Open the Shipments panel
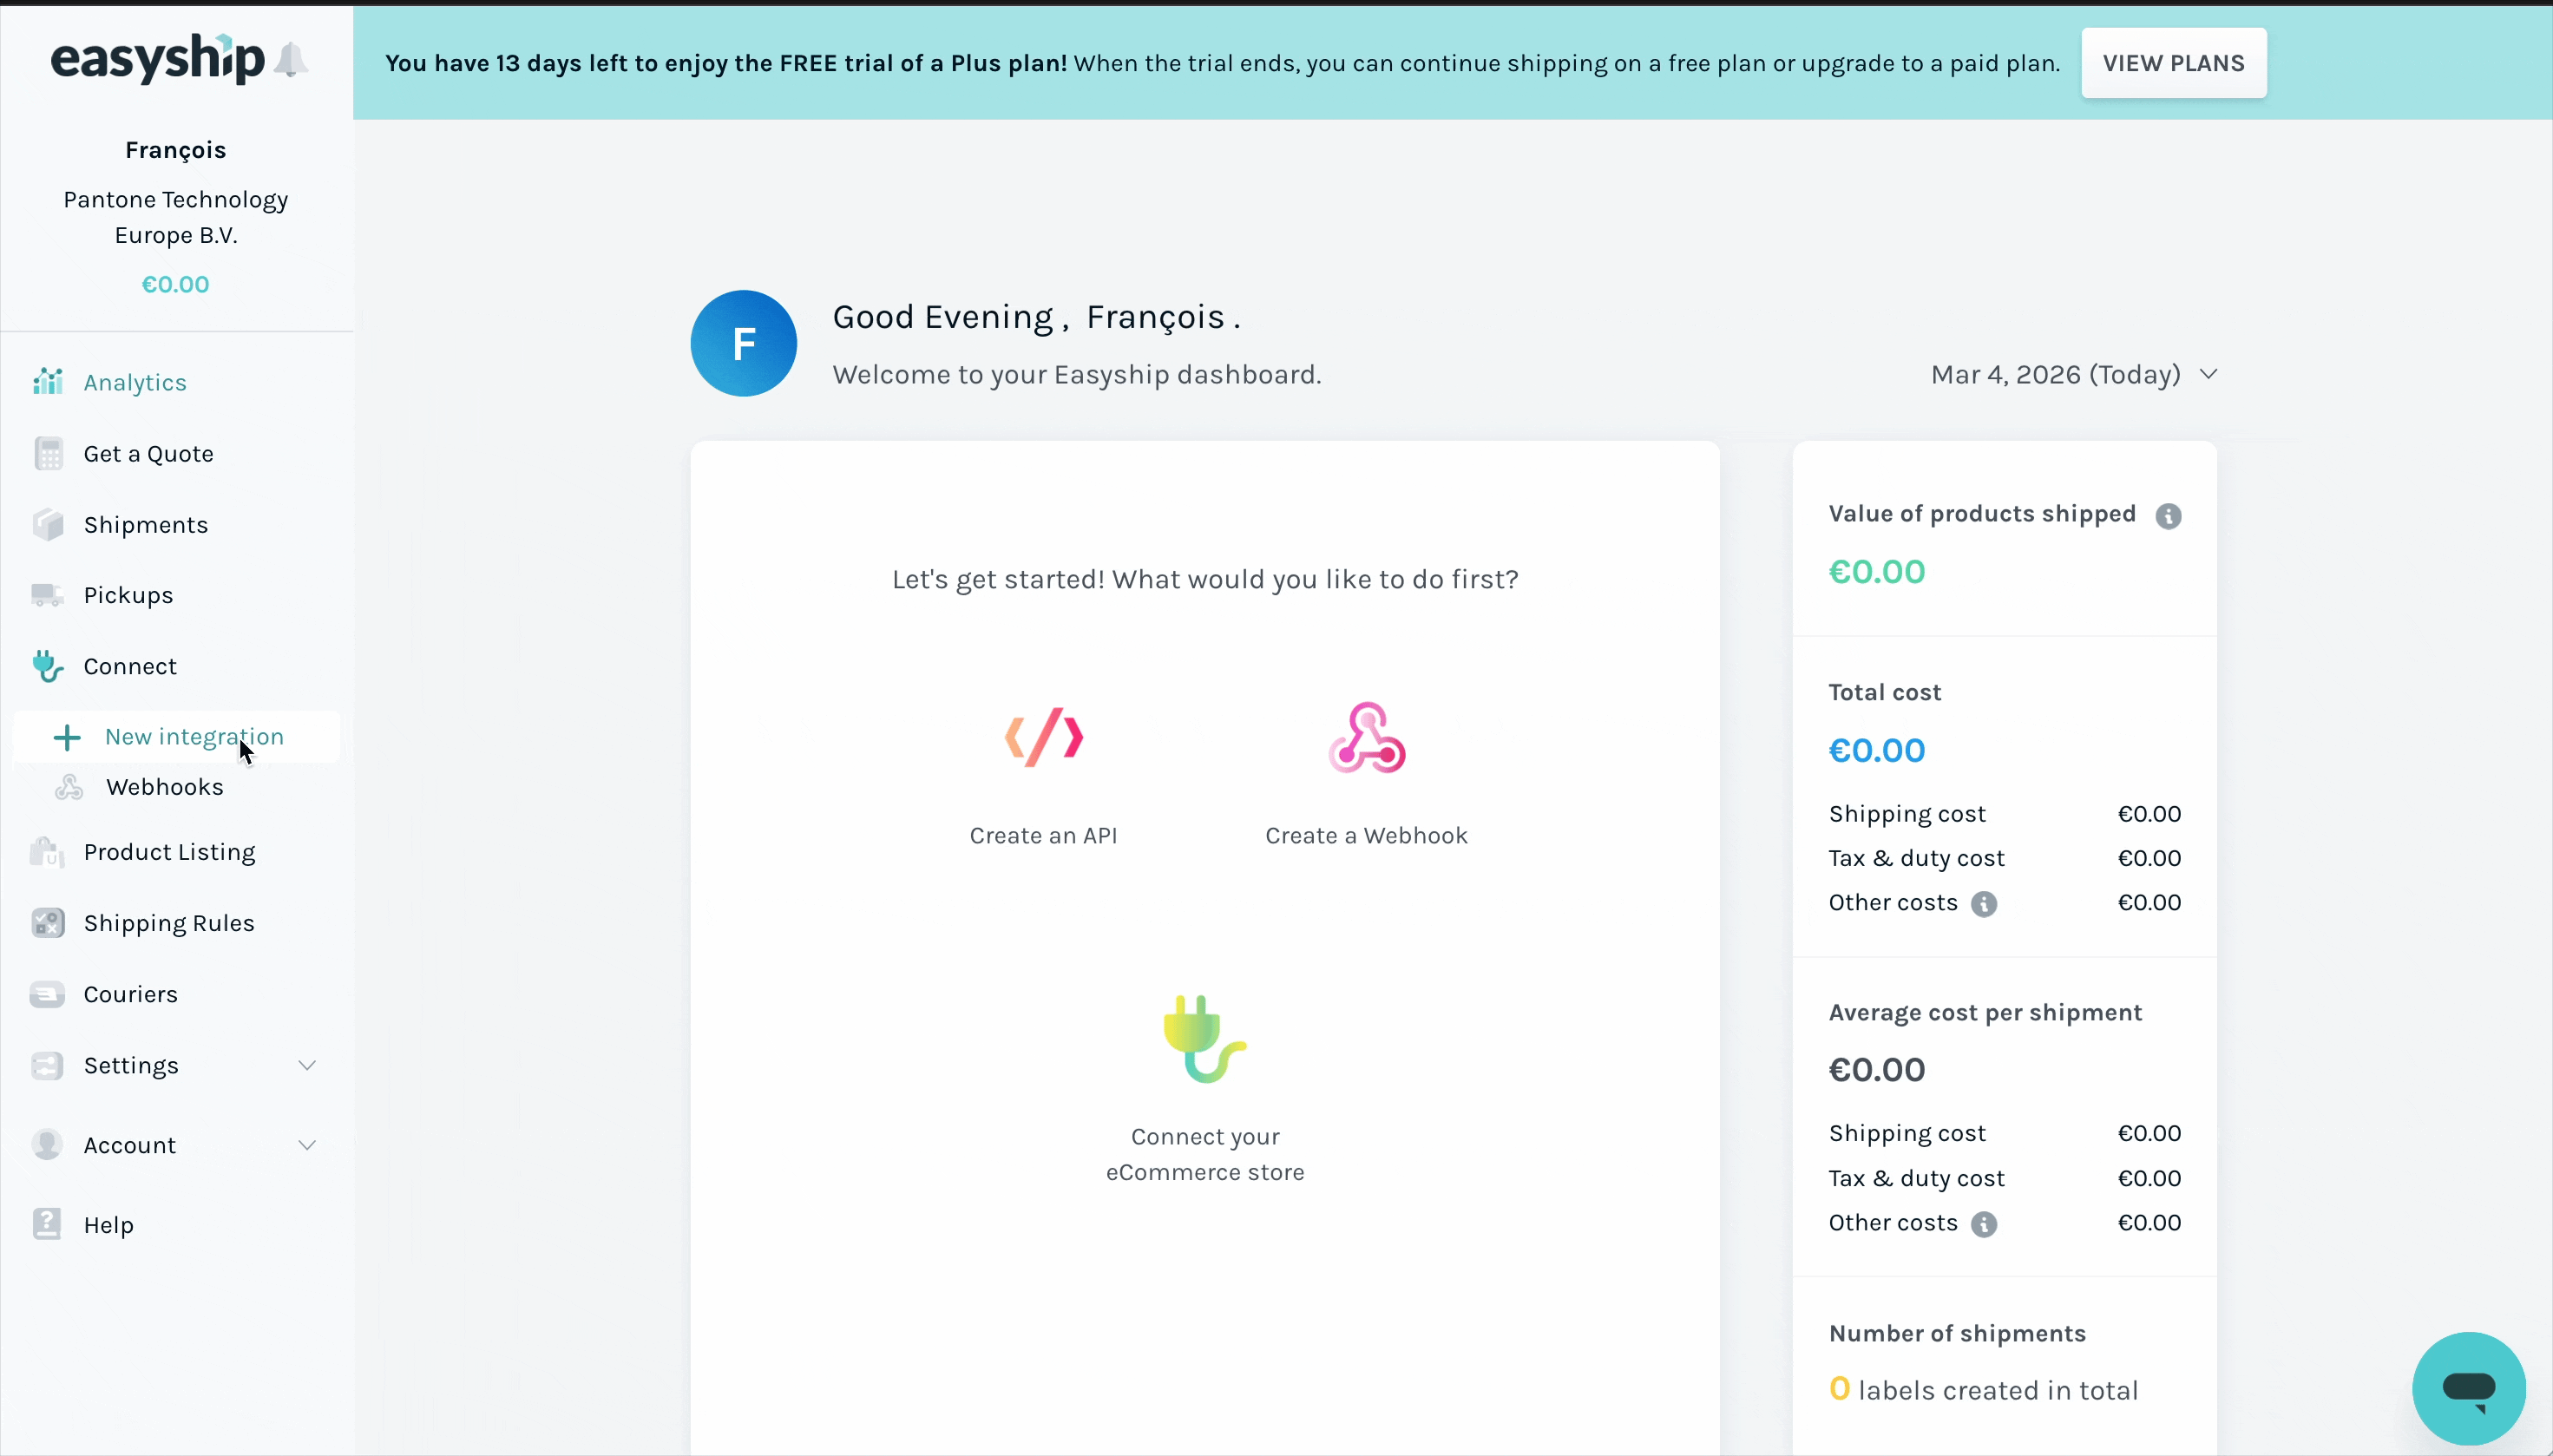2553x1456 pixels. point(145,524)
